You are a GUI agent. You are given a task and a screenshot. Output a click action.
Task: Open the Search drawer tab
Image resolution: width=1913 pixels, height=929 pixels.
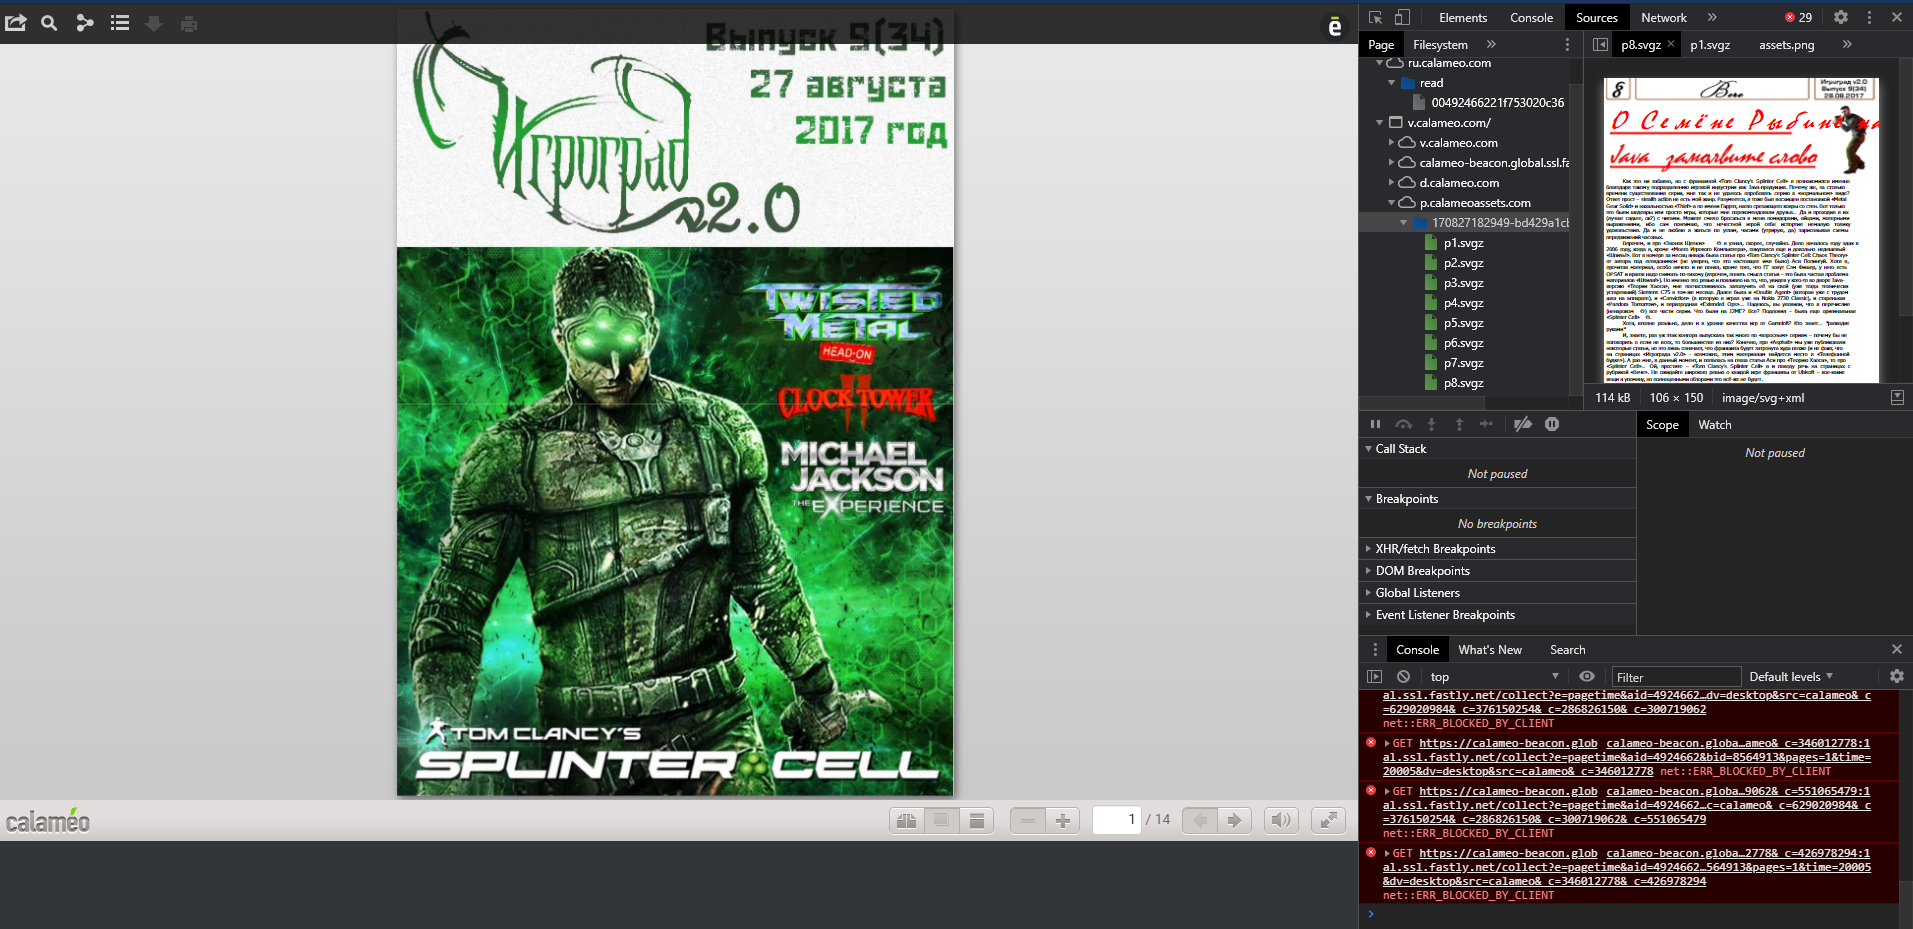[1567, 650]
